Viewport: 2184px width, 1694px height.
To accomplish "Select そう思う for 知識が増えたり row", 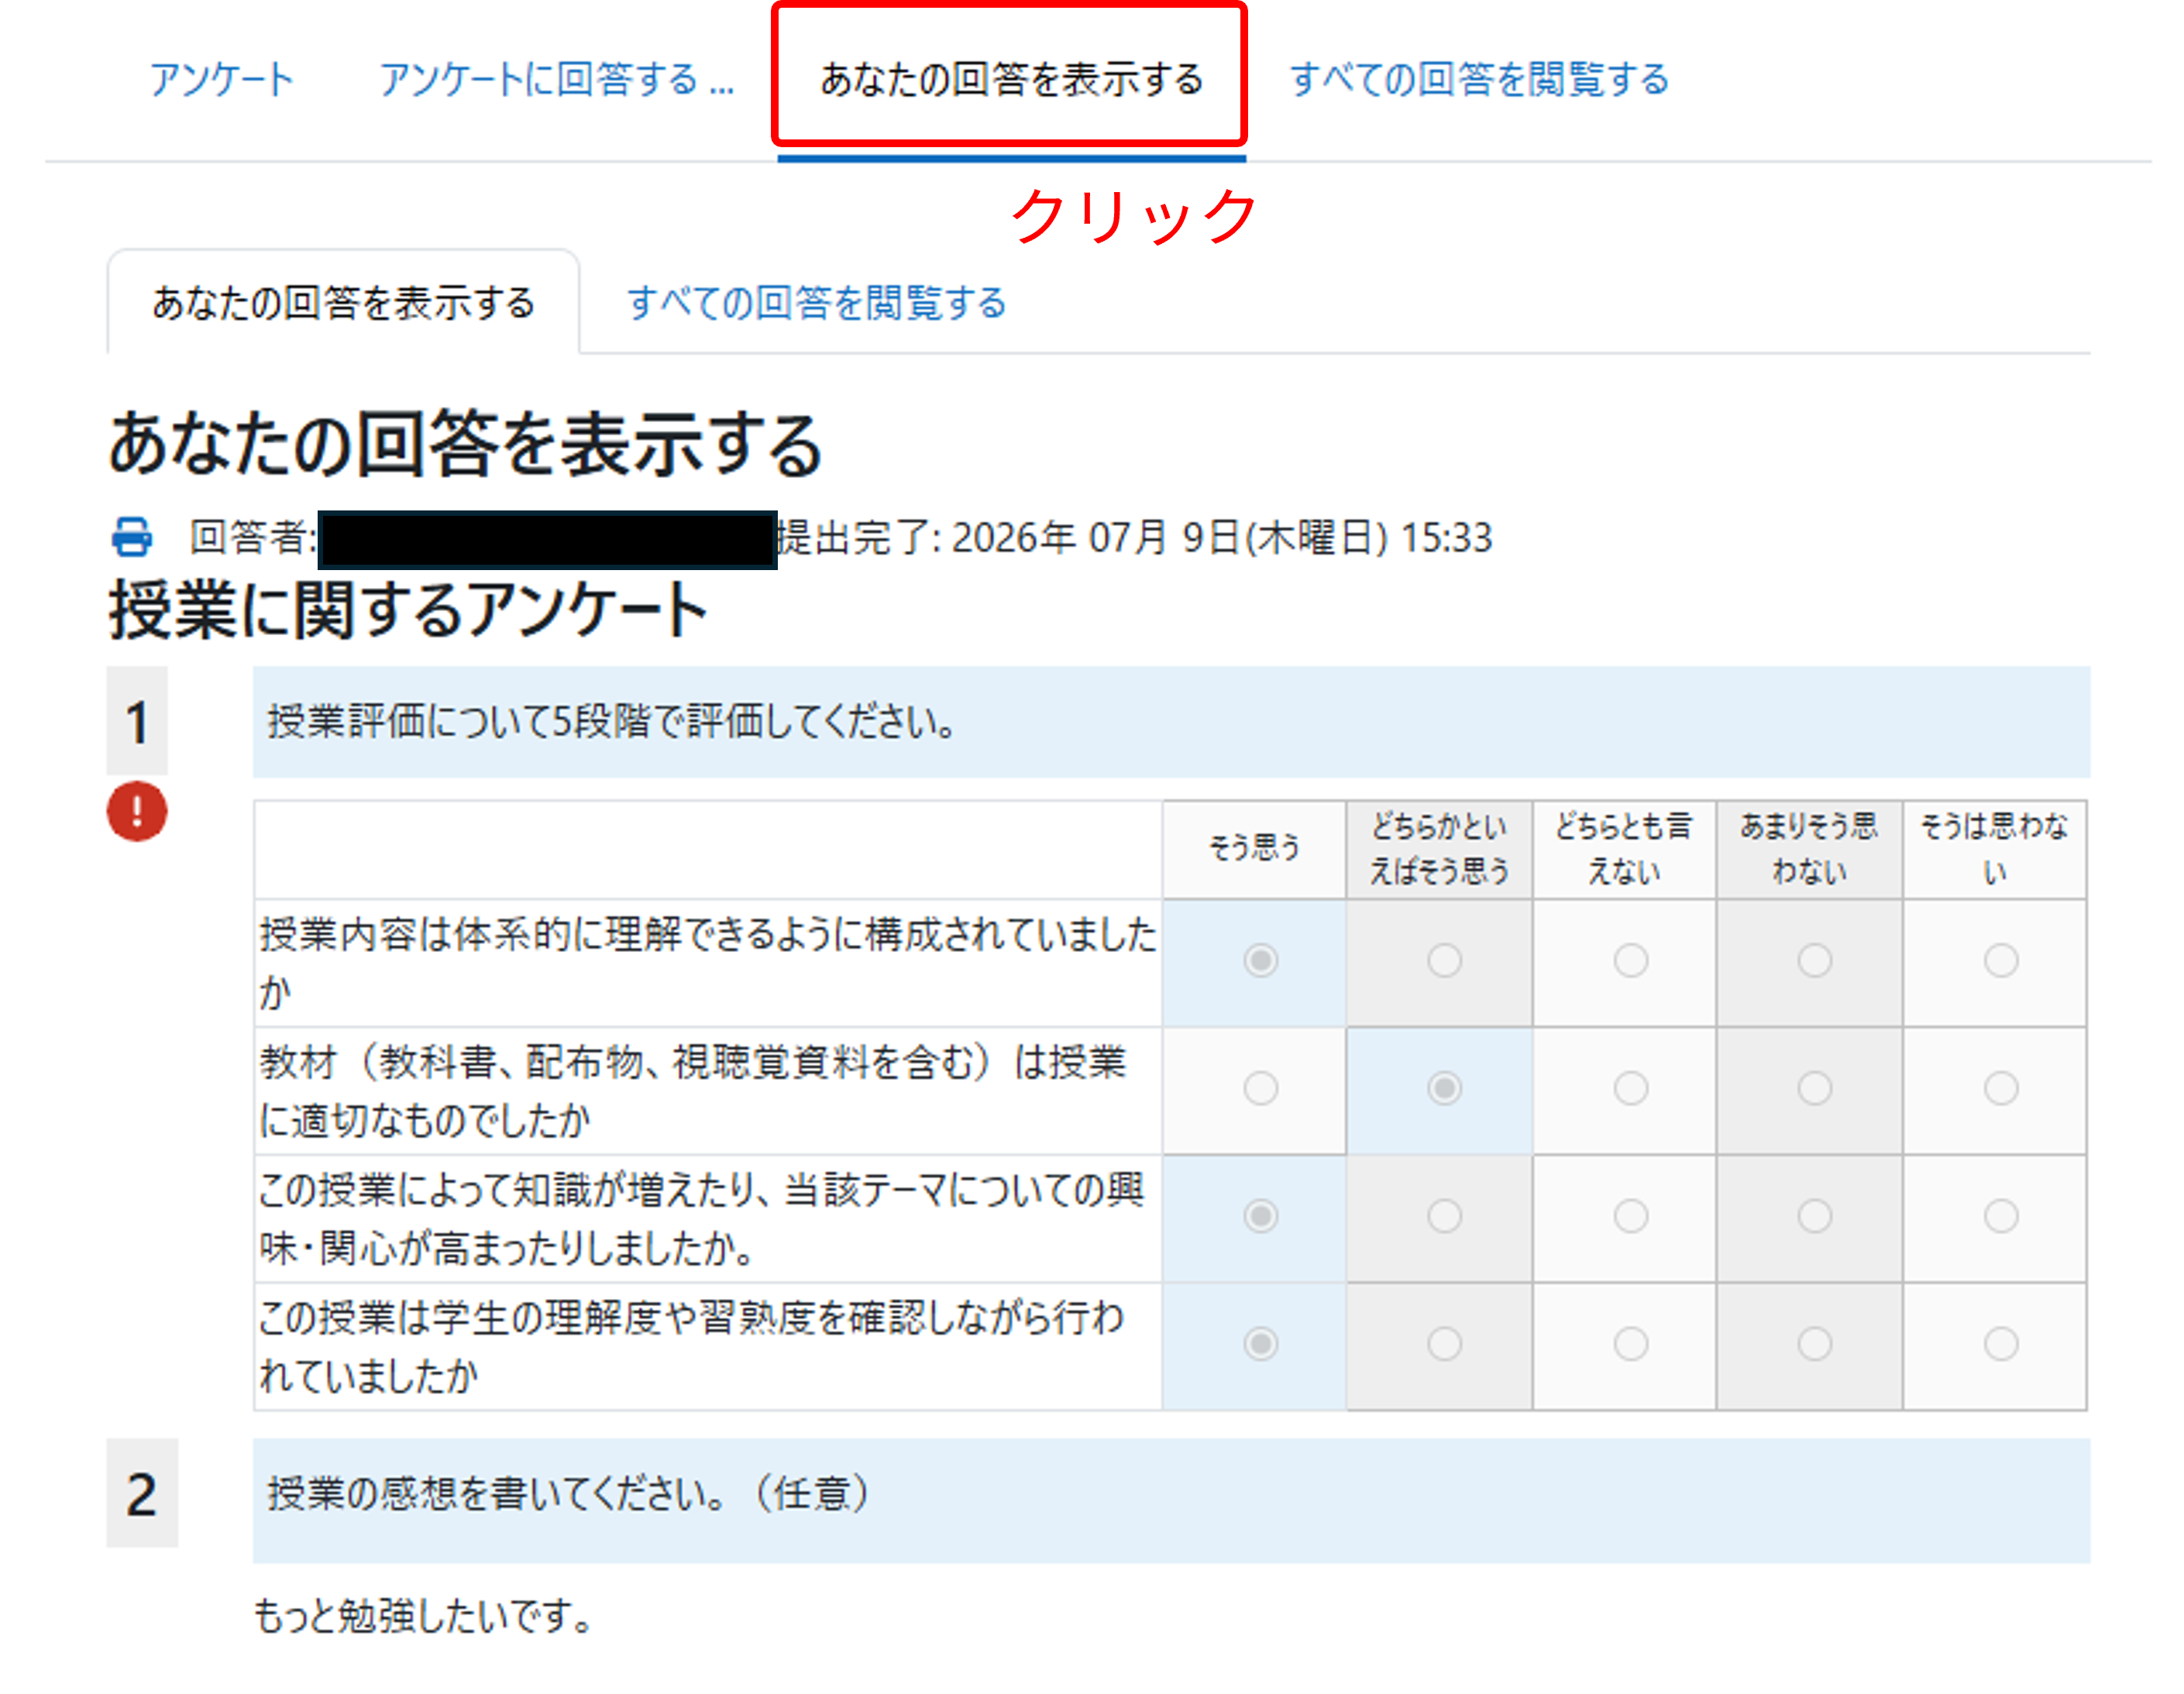I will 1260,1216.
